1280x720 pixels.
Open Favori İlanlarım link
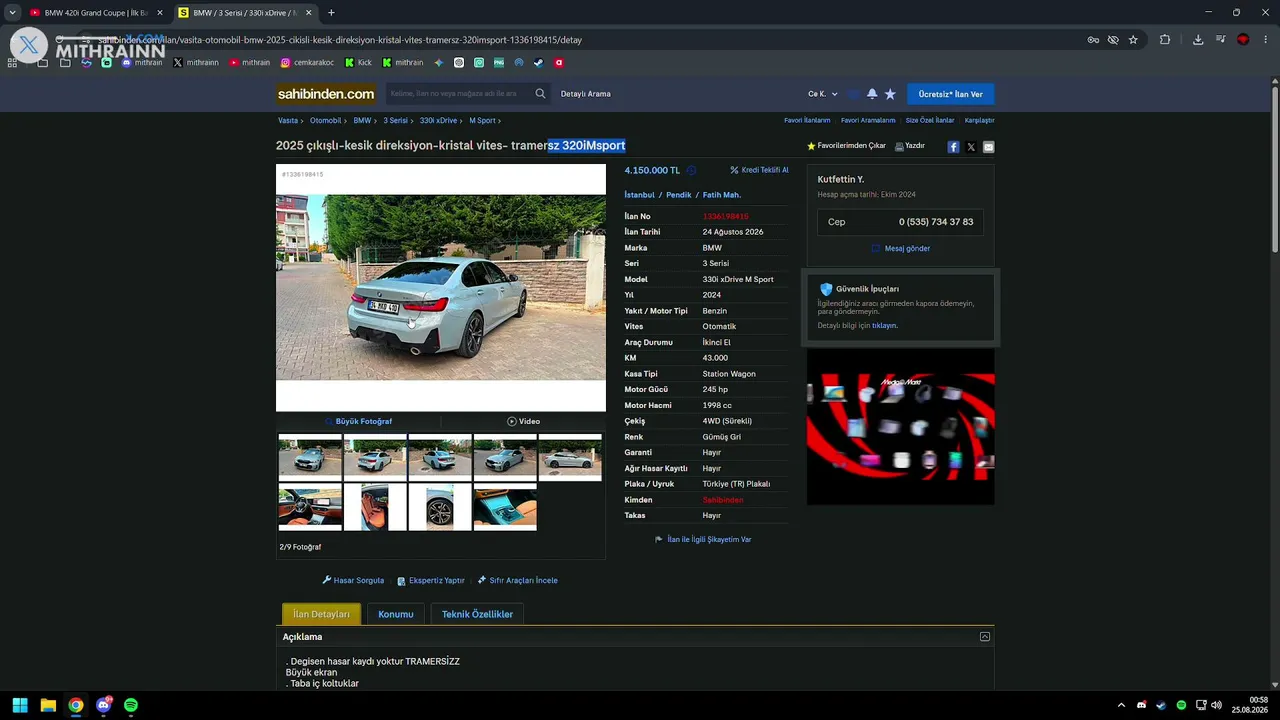point(807,120)
